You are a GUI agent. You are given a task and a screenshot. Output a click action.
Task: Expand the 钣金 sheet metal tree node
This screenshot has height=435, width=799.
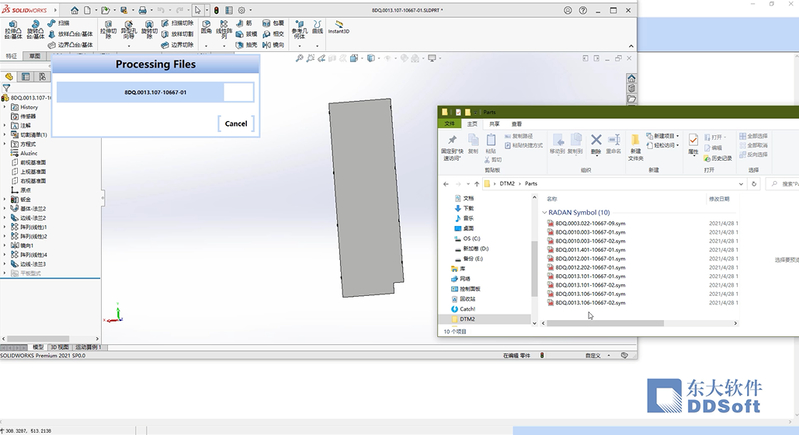click(x=5, y=199)
